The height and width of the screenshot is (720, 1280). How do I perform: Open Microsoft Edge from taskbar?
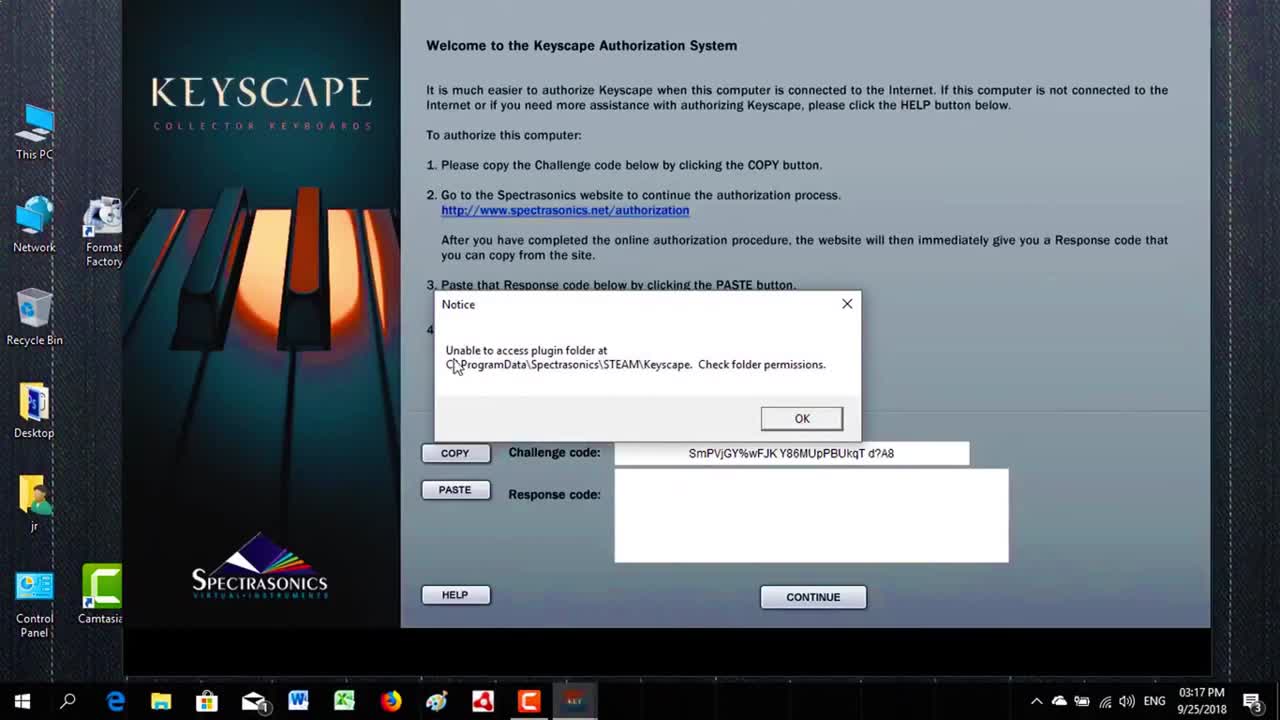(x=115, y=701)
